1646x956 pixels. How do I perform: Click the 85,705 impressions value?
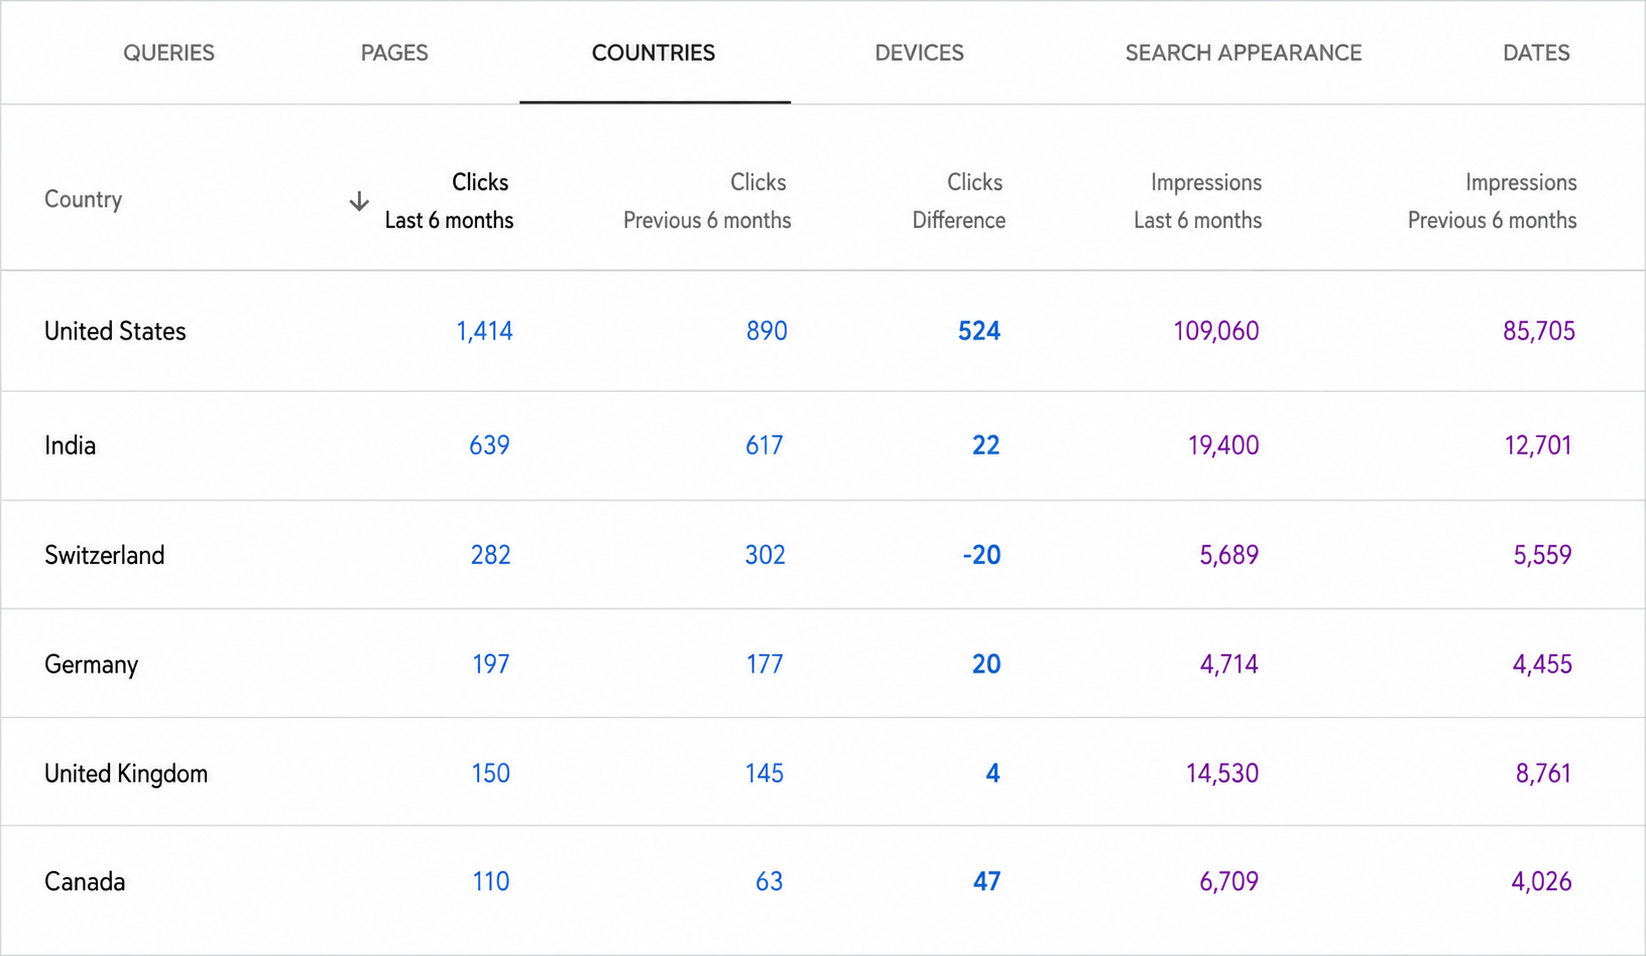(x=1539, y=331)
